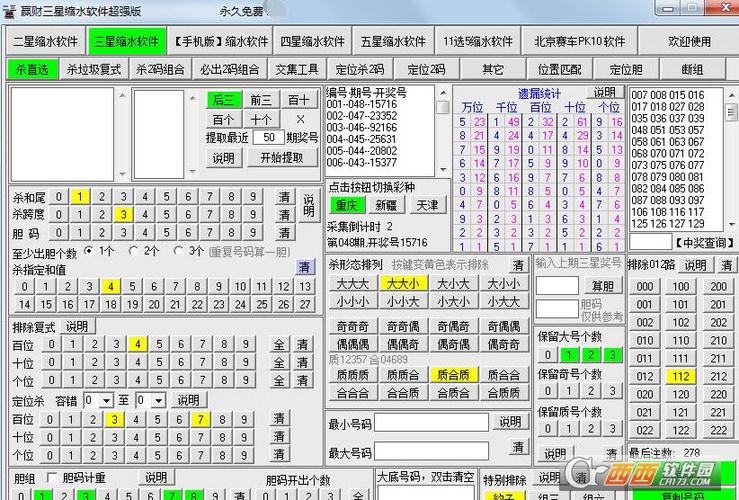Open the 五星缩水软件 tab
Screen dimensions: 739x500
point(393,41)
